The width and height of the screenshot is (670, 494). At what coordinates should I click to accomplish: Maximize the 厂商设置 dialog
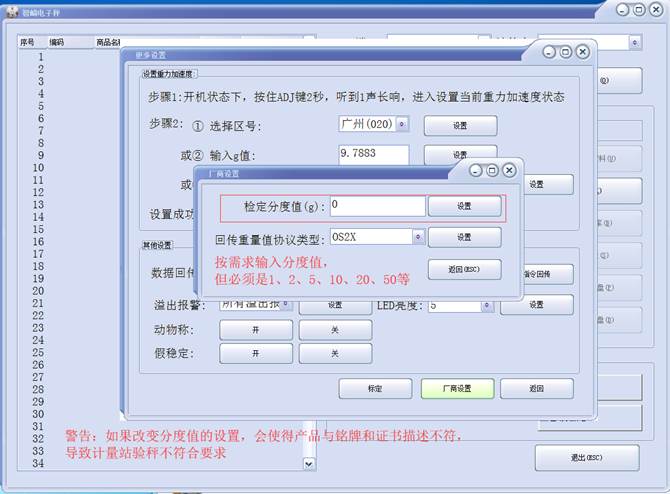[492, 171]
